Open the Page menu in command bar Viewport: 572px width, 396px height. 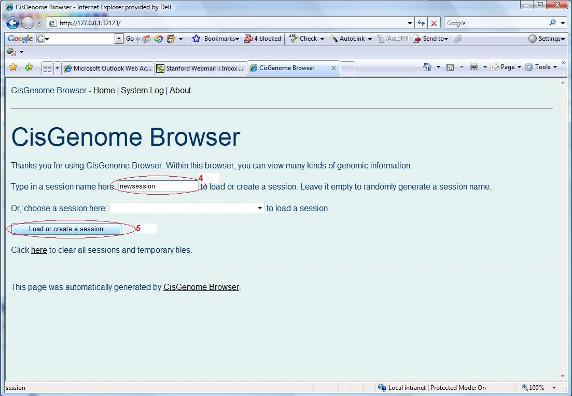coord(507,67)
